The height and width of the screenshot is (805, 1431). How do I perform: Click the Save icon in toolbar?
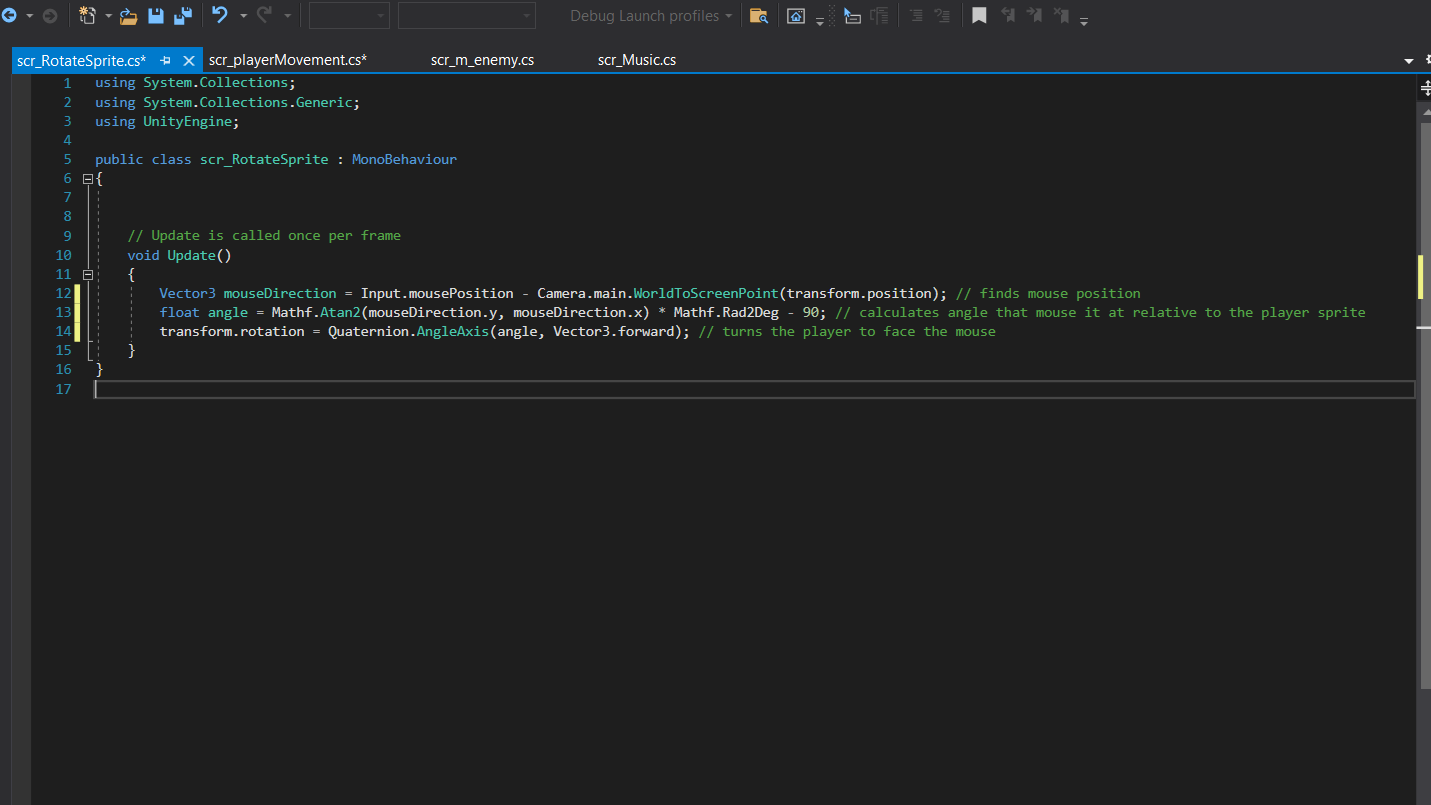156,16
